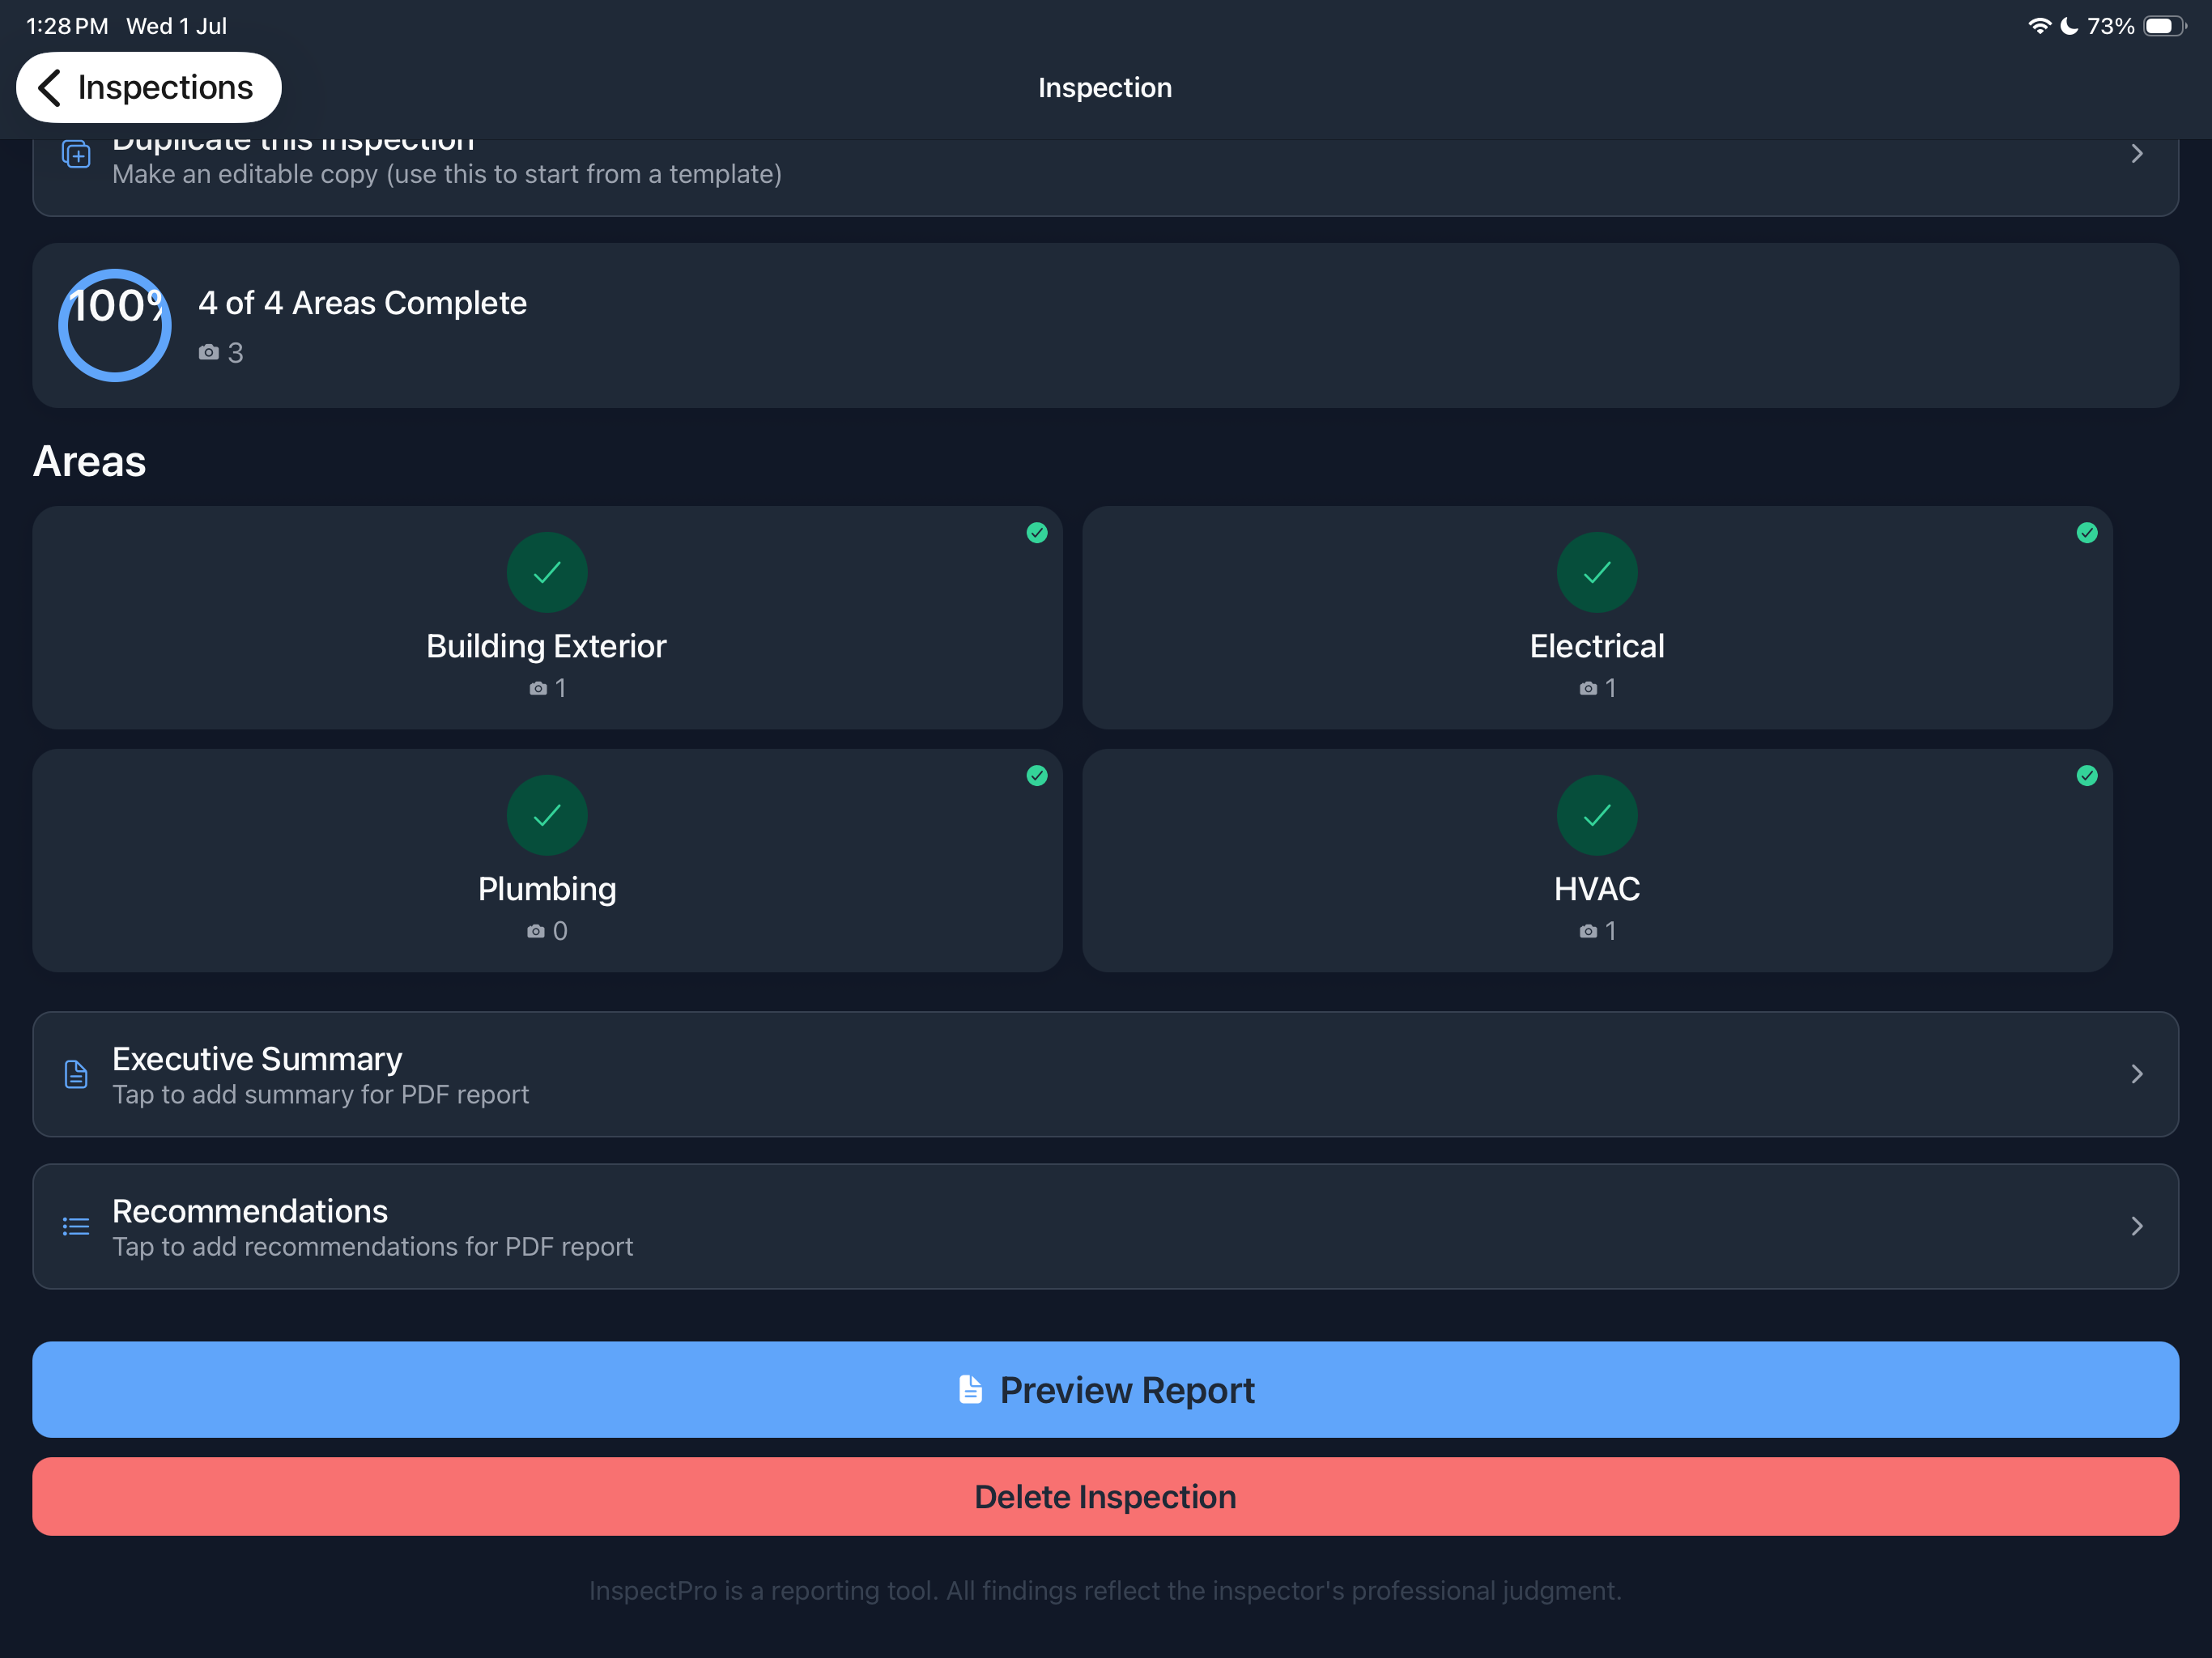Open the Building Exterior area card
Image resolution: width=2212 pixels, height=1658 pixels.
547,617
